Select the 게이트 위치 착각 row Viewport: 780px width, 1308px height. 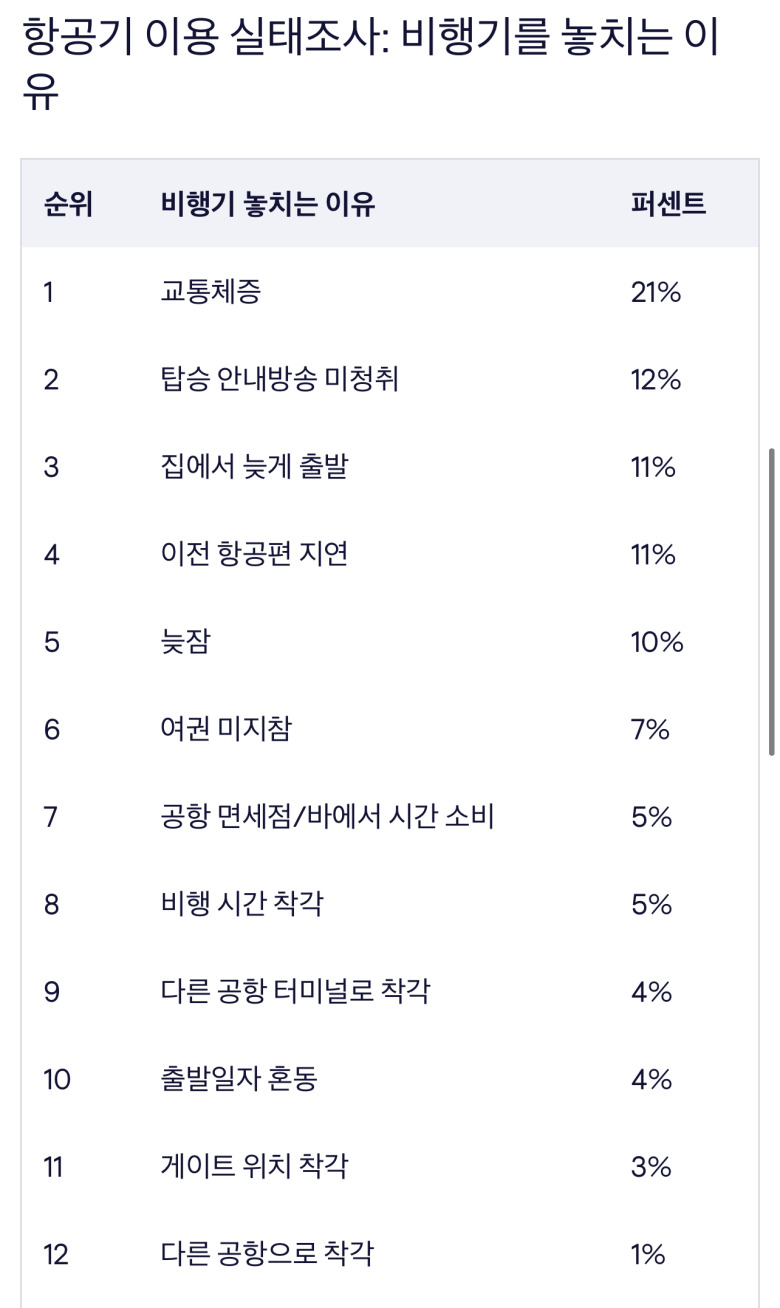click(254, 1166)
